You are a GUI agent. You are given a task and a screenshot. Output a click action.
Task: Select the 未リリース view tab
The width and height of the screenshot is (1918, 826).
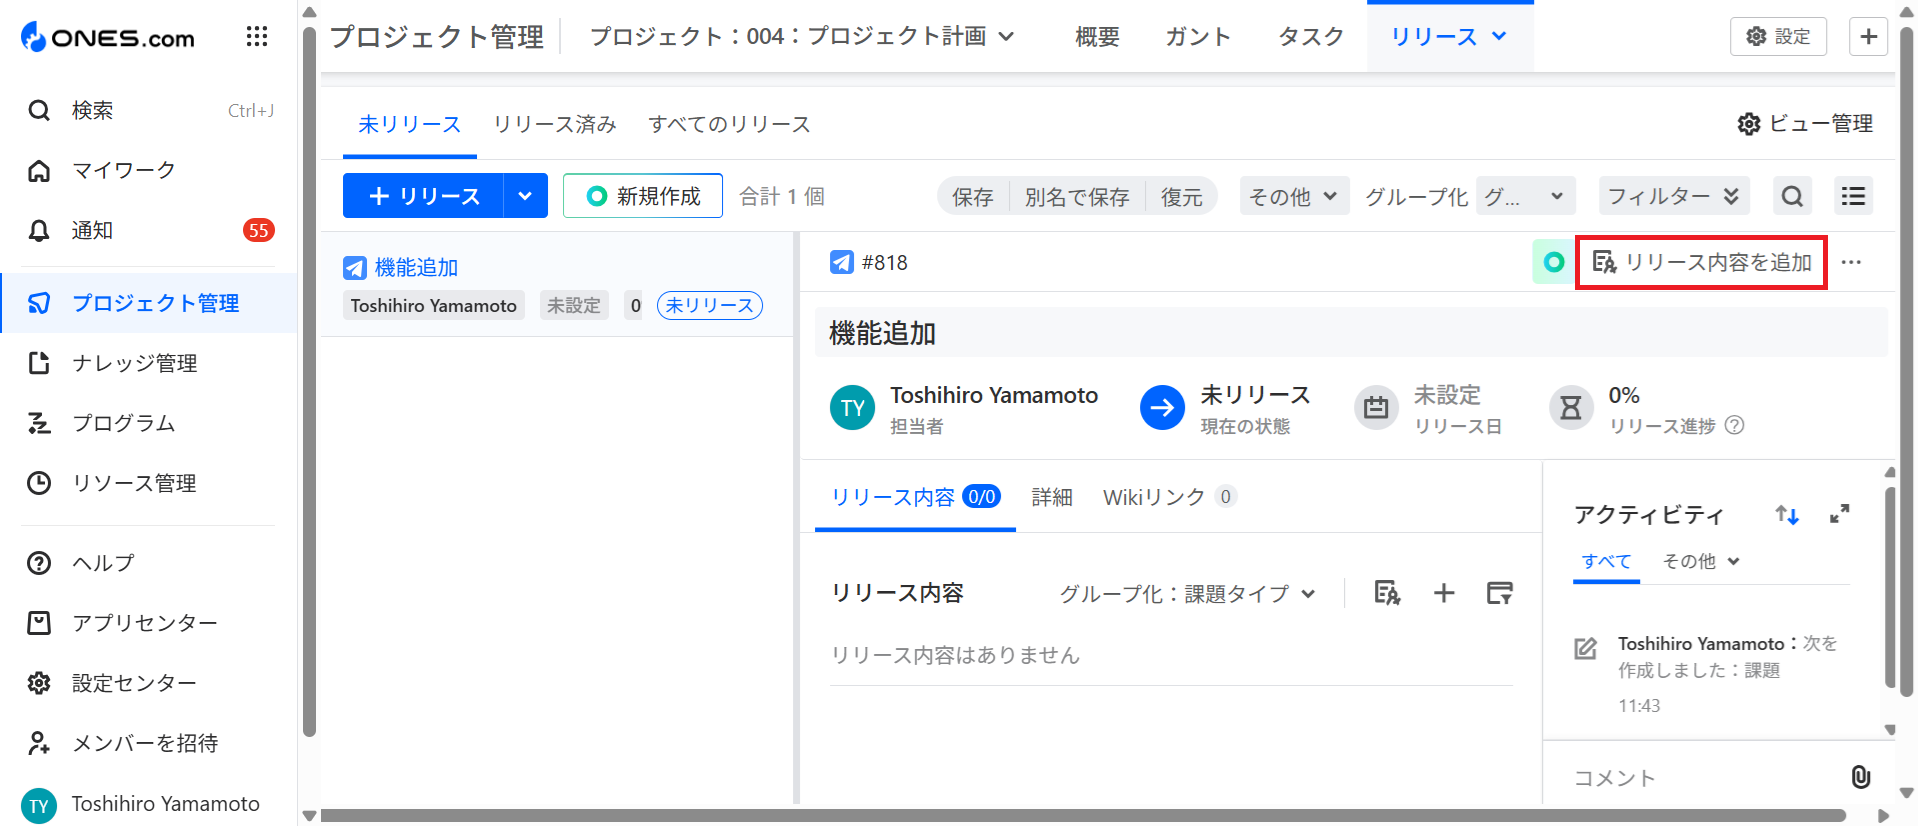coord(409,125)
